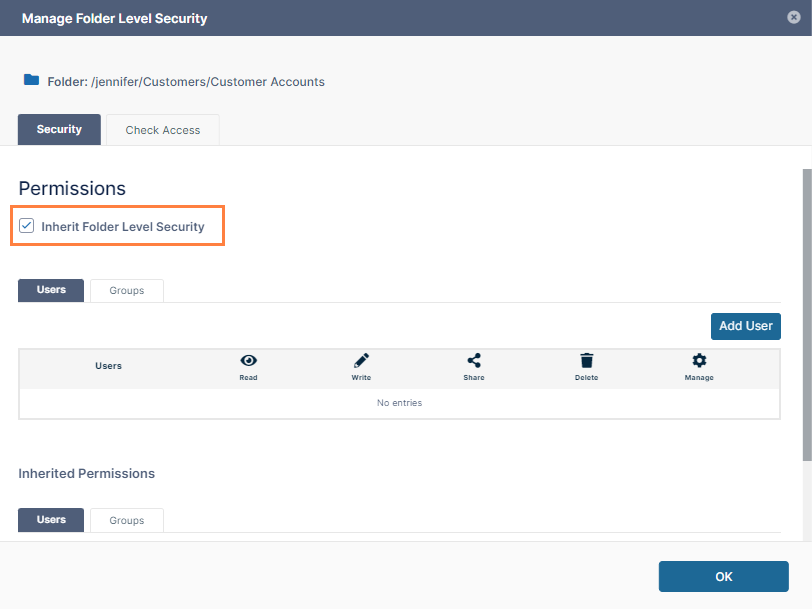Screen dimensions: 812x609
Task: Click the Share icon in permissions table
Action: point(474,361)
